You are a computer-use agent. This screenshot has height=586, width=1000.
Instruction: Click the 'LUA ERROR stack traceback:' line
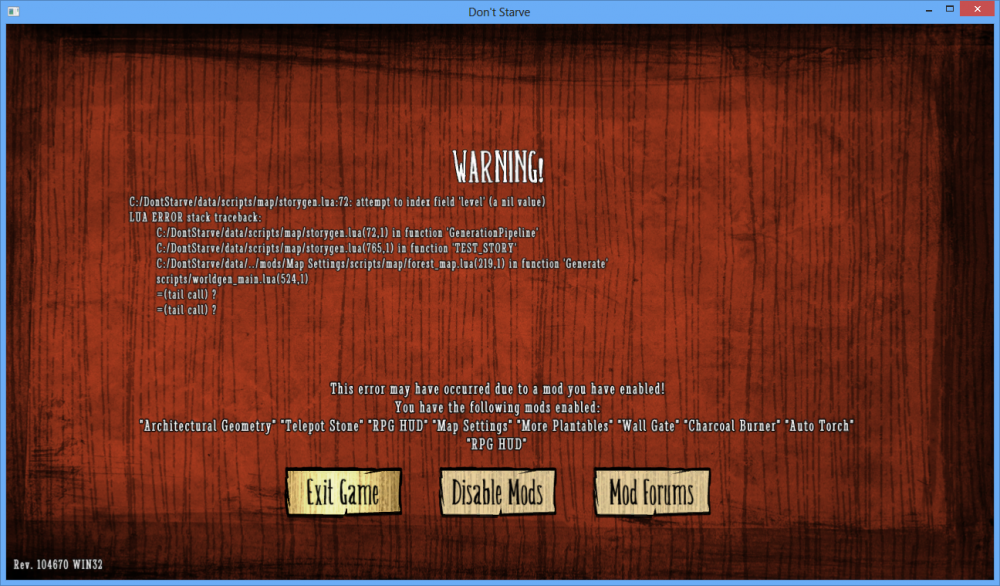[x=195, y=217]
